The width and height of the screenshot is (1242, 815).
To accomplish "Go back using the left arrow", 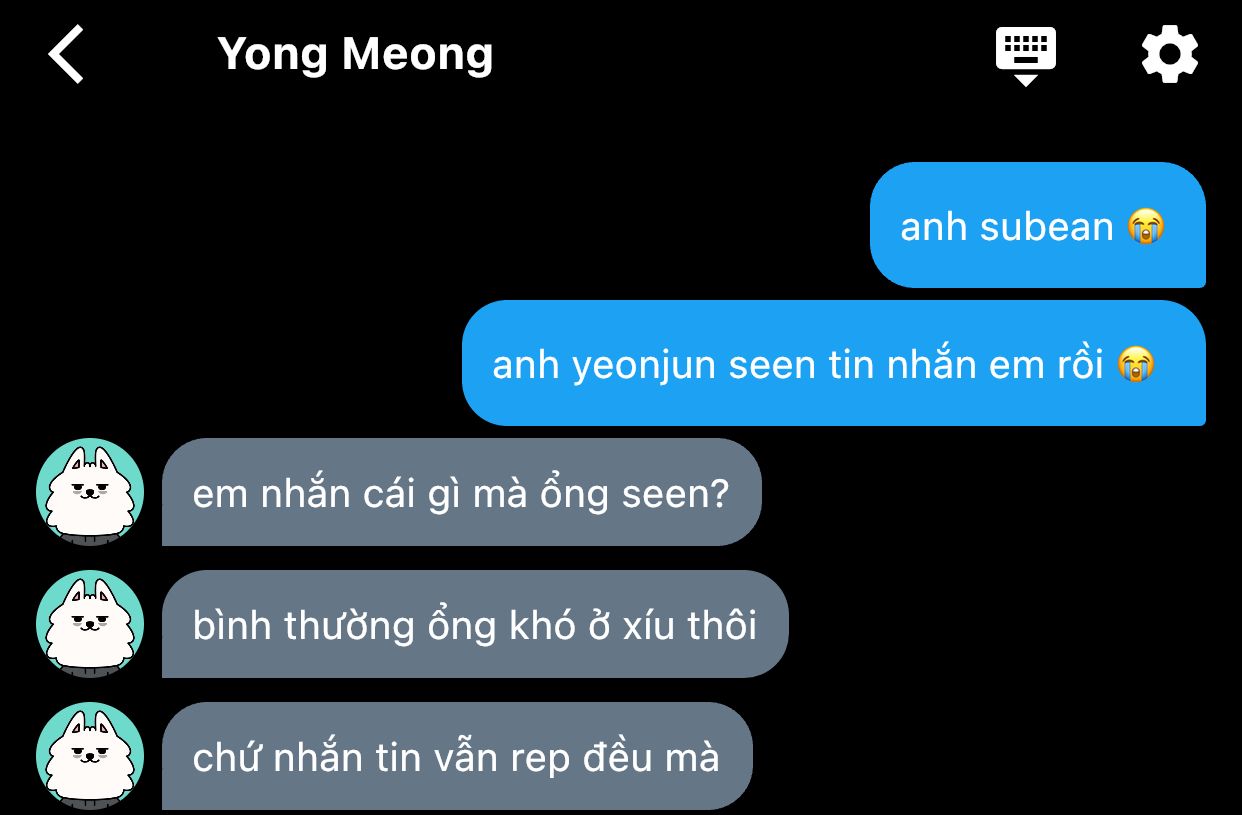I will click(66, 54).
